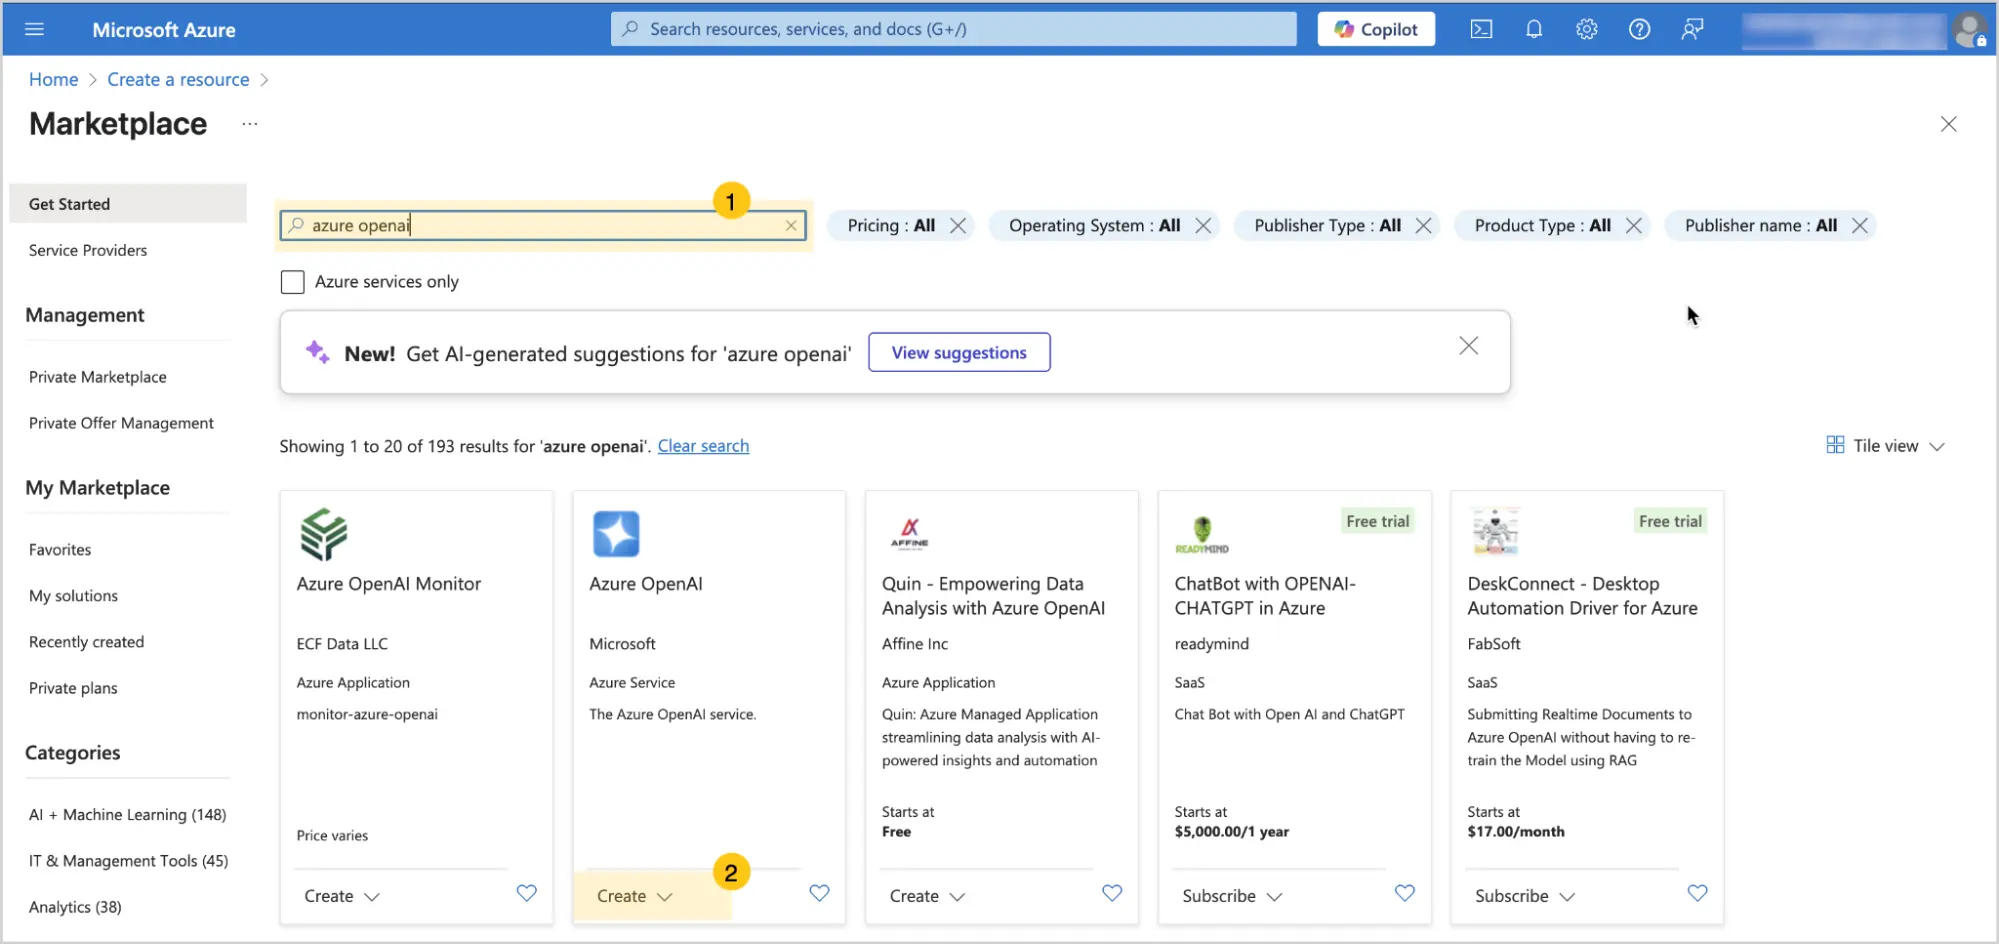This screenshot has width=1999, height=944.
Task: Remove the Operating System filter
Action: point(1203,226)
